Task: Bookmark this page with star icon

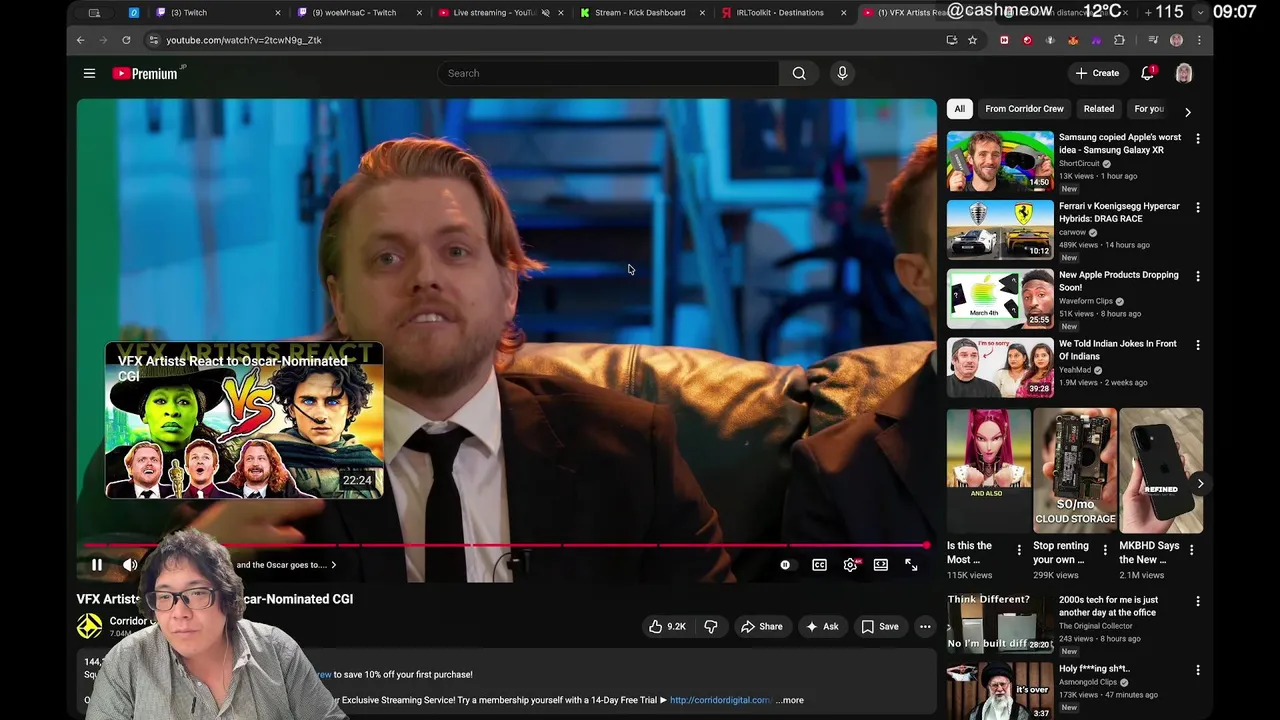Action: coord(972,40)
